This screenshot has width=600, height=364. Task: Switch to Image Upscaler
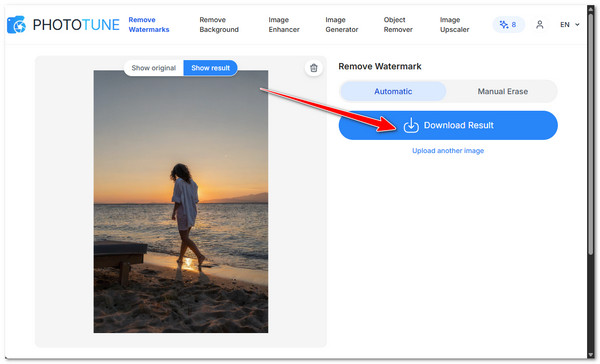point(454,24)
